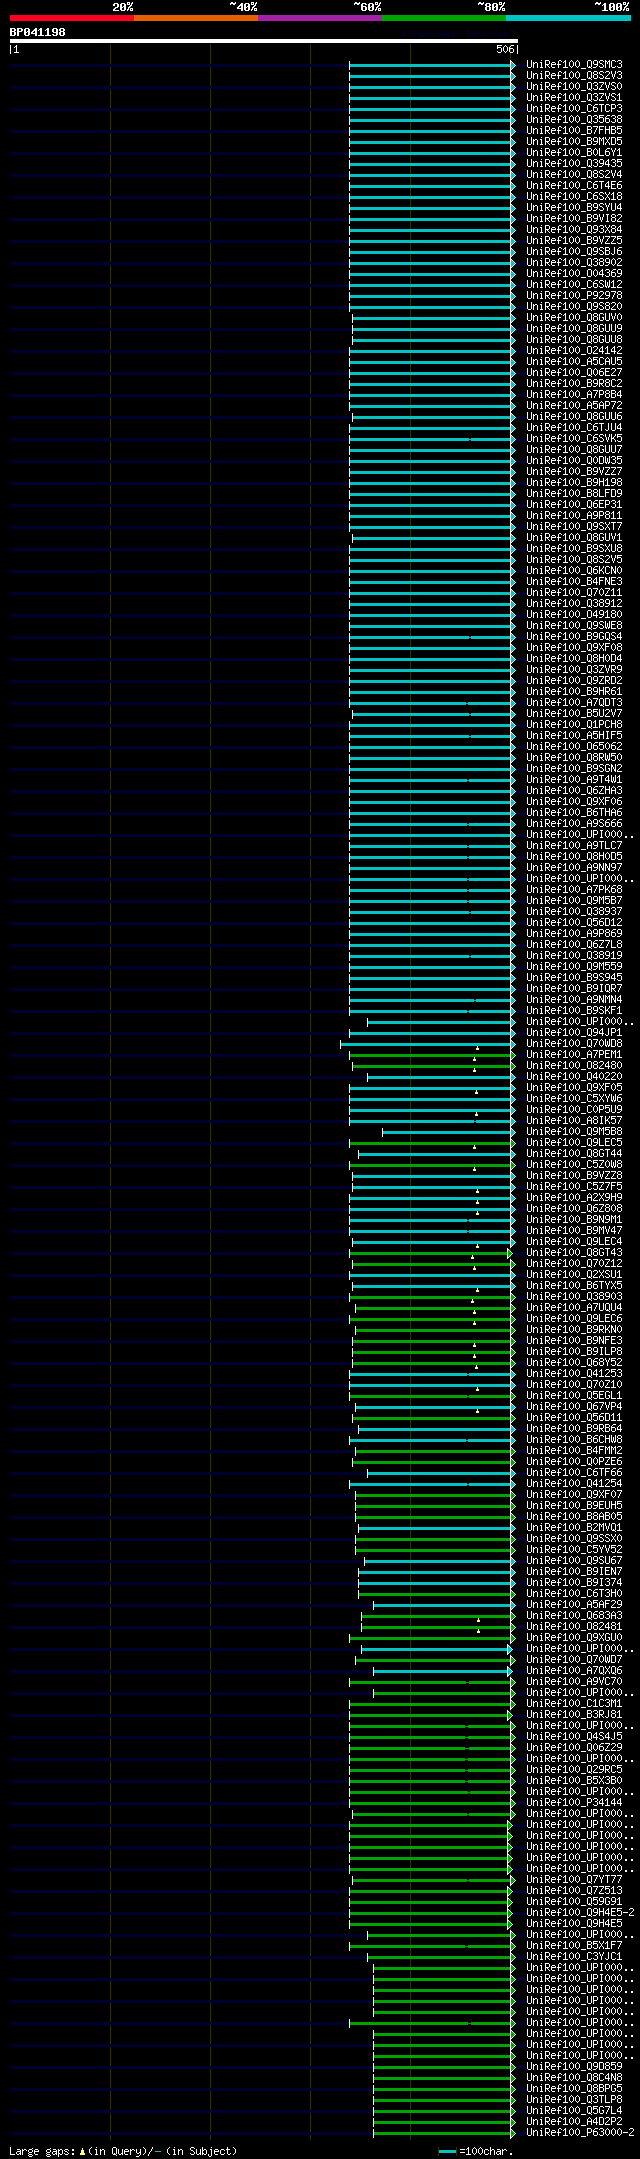Select the UniRef100_A2X9H9 label
This screenshot has height=2159, width=640.
tap(574, 1197)
